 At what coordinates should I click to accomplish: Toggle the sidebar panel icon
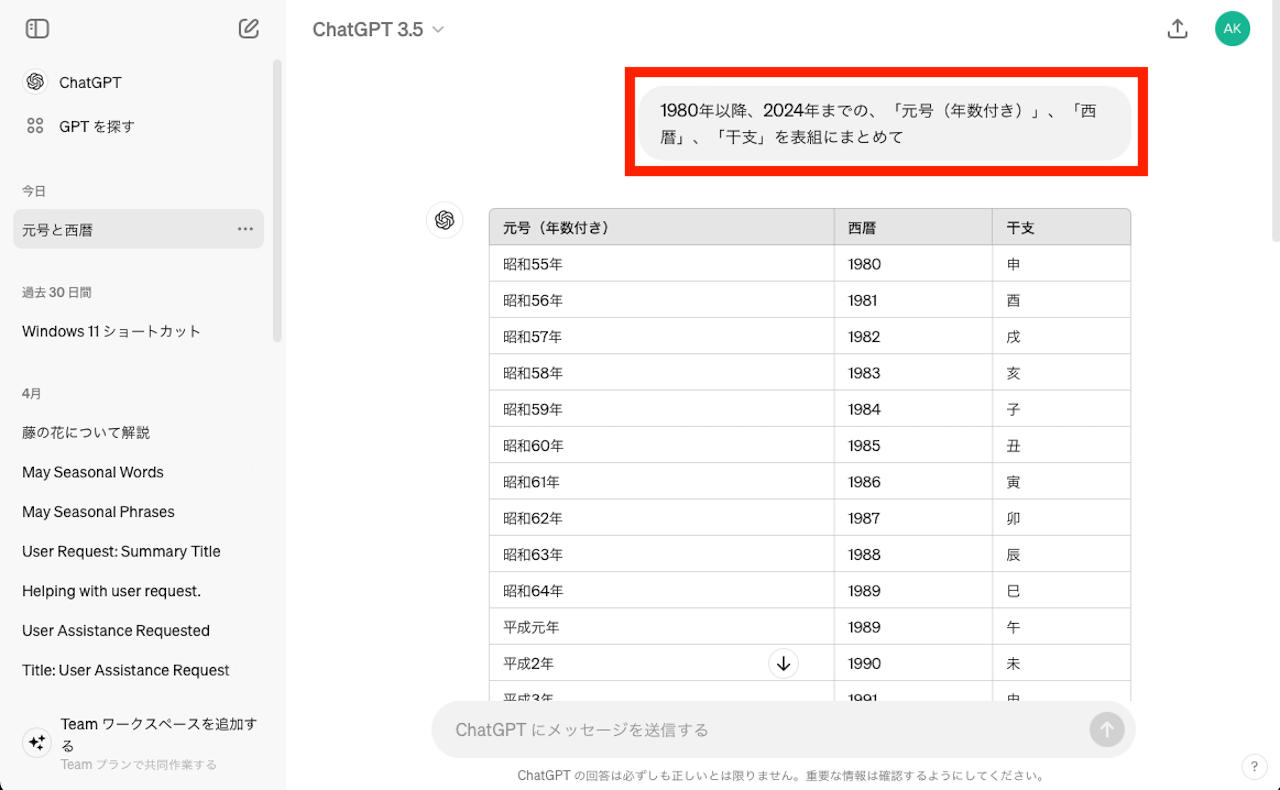coord(37,29)
